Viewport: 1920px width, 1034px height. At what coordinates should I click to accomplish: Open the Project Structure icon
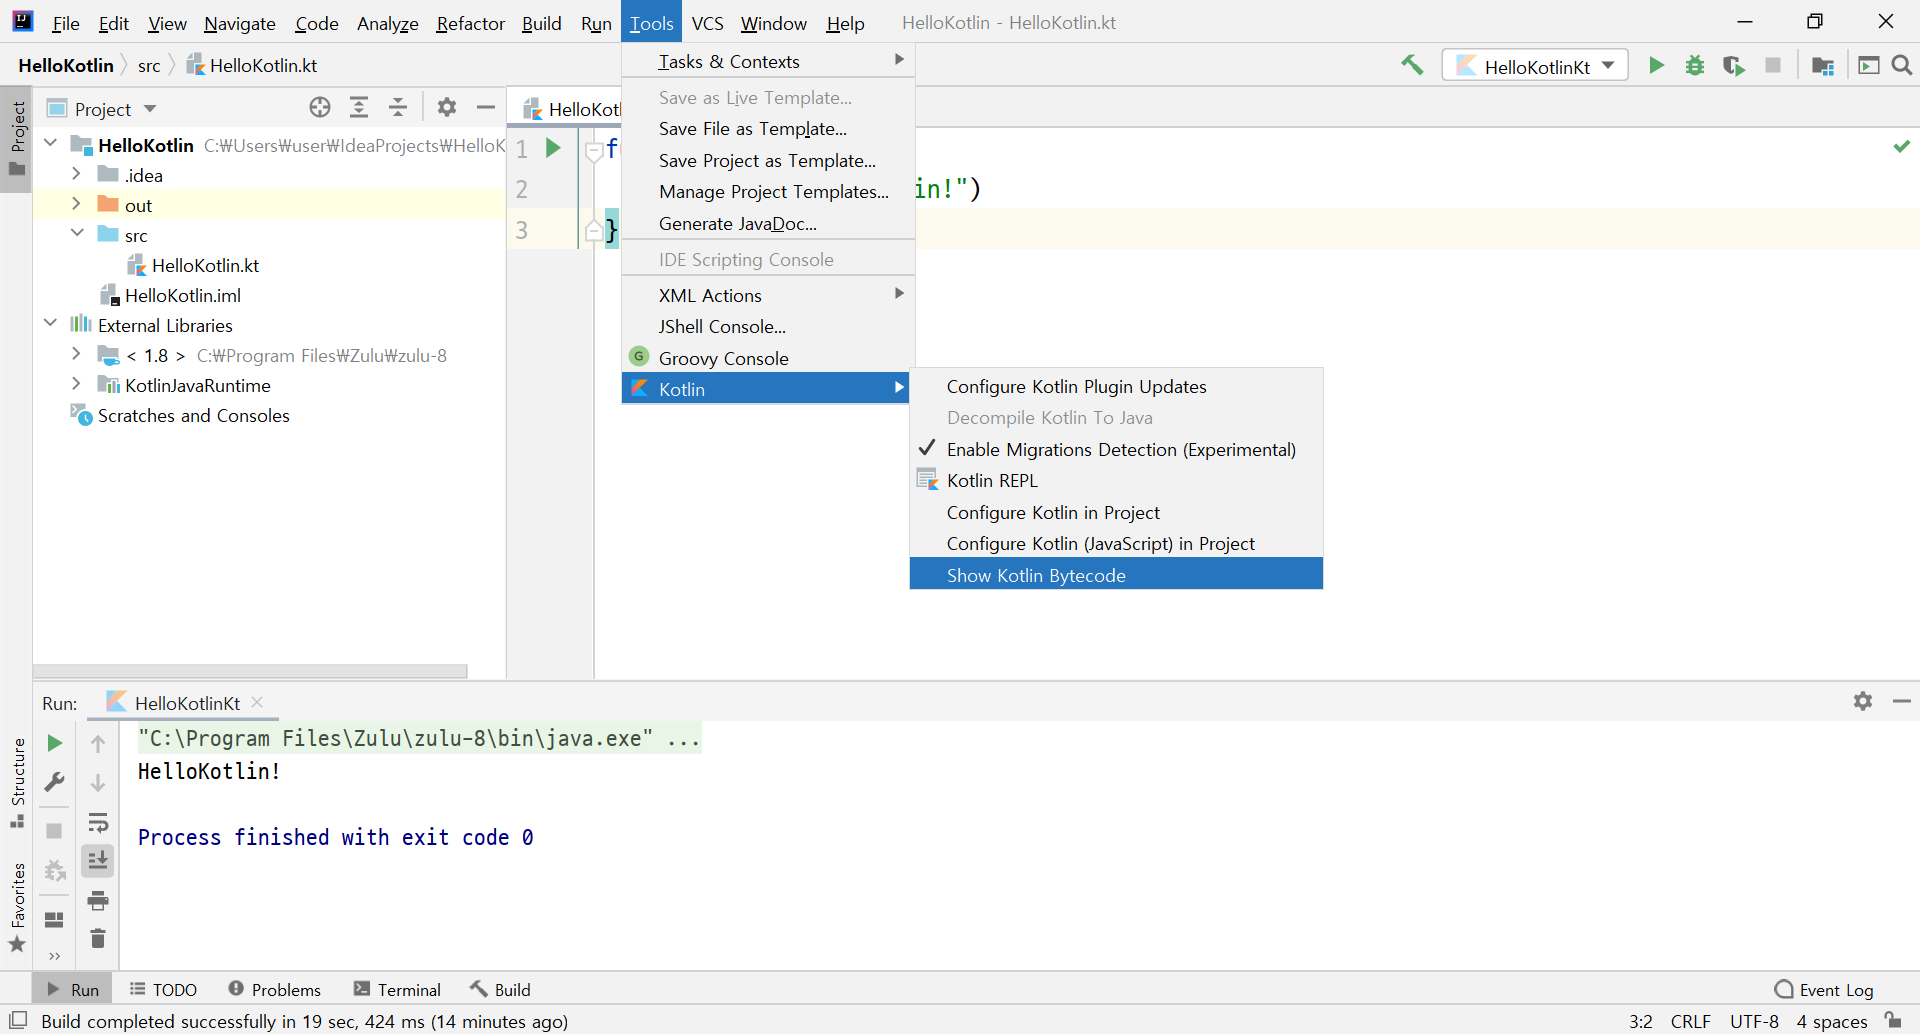point(1823,66)
